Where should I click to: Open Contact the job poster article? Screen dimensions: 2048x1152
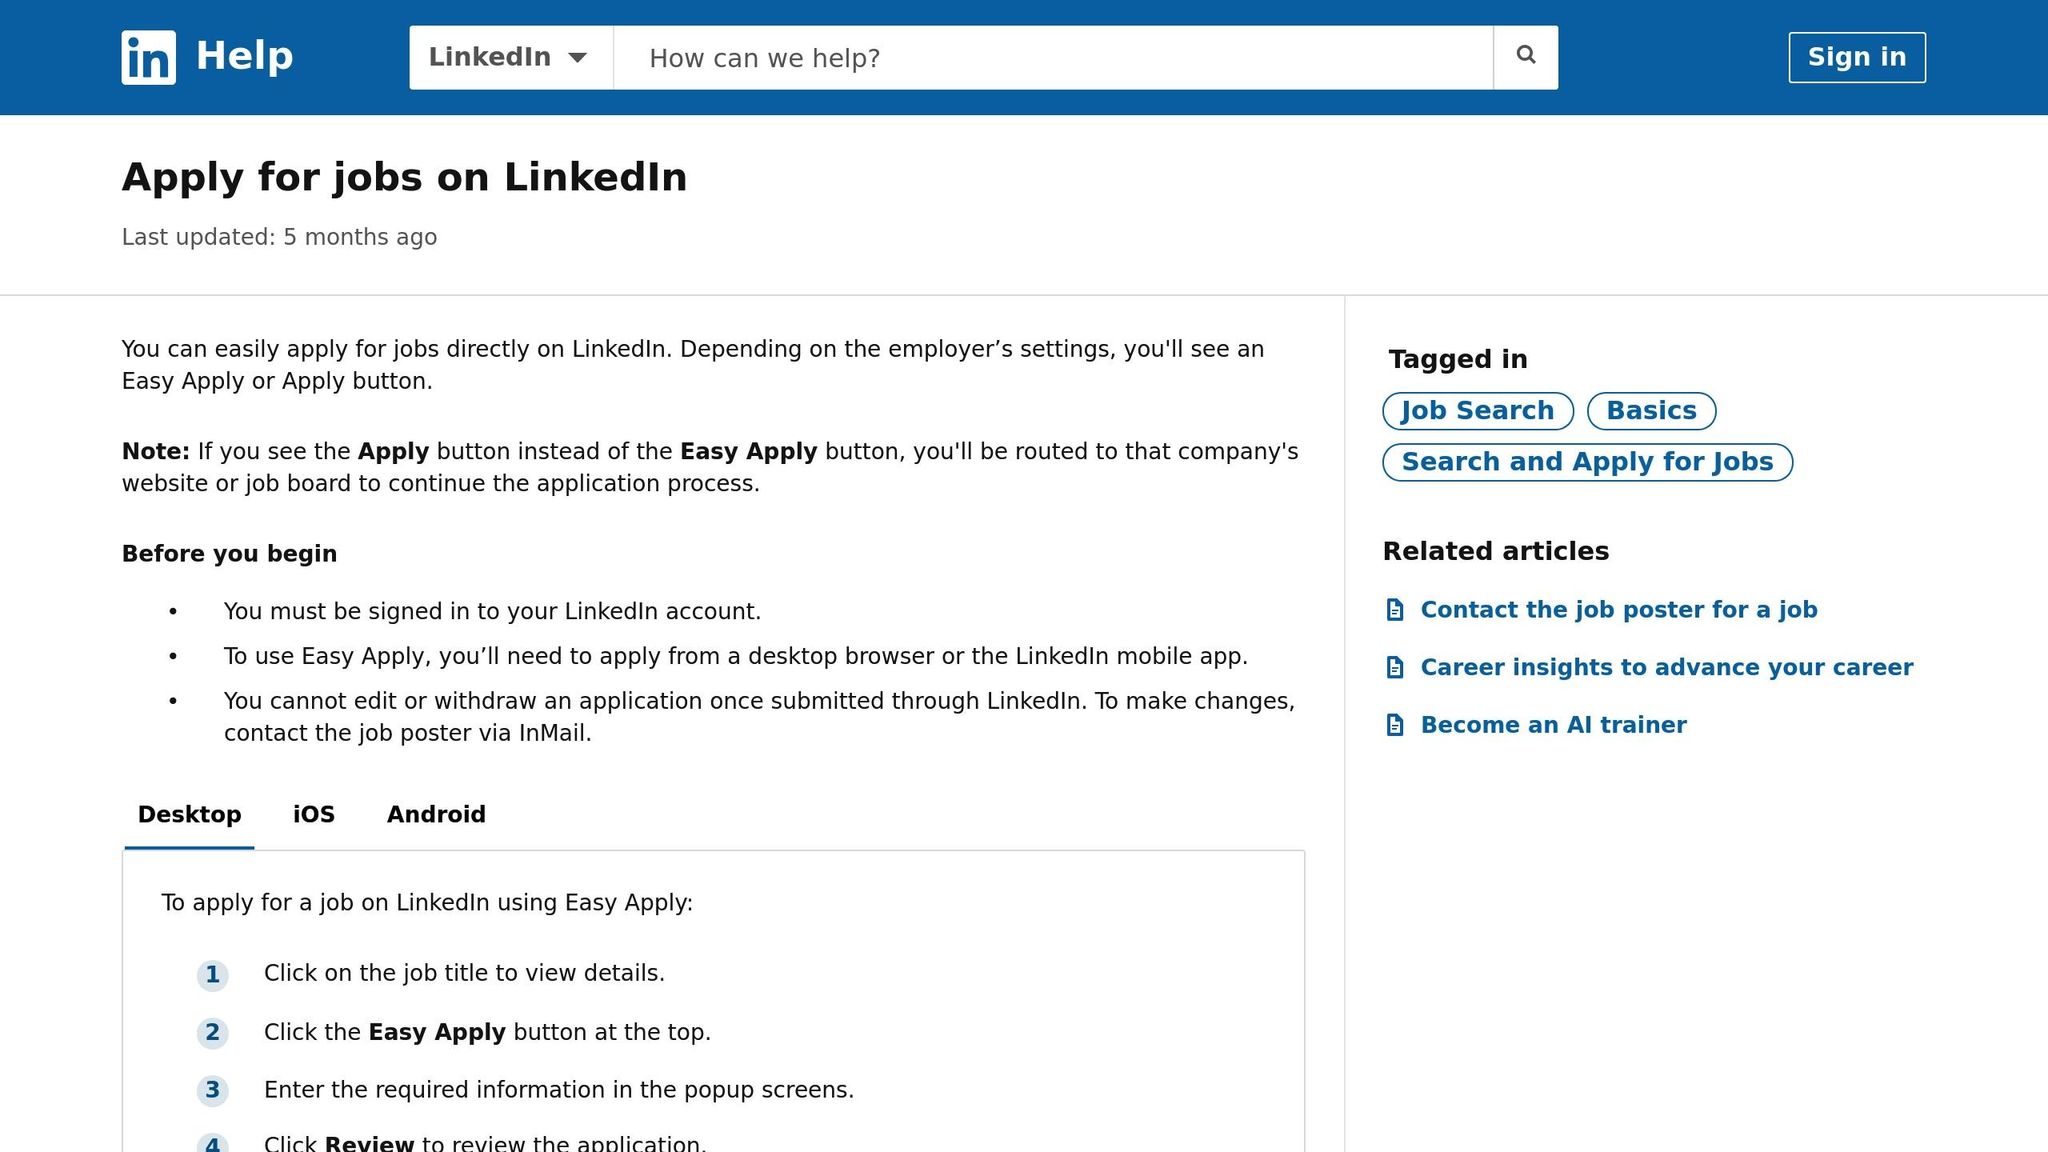1619,609
